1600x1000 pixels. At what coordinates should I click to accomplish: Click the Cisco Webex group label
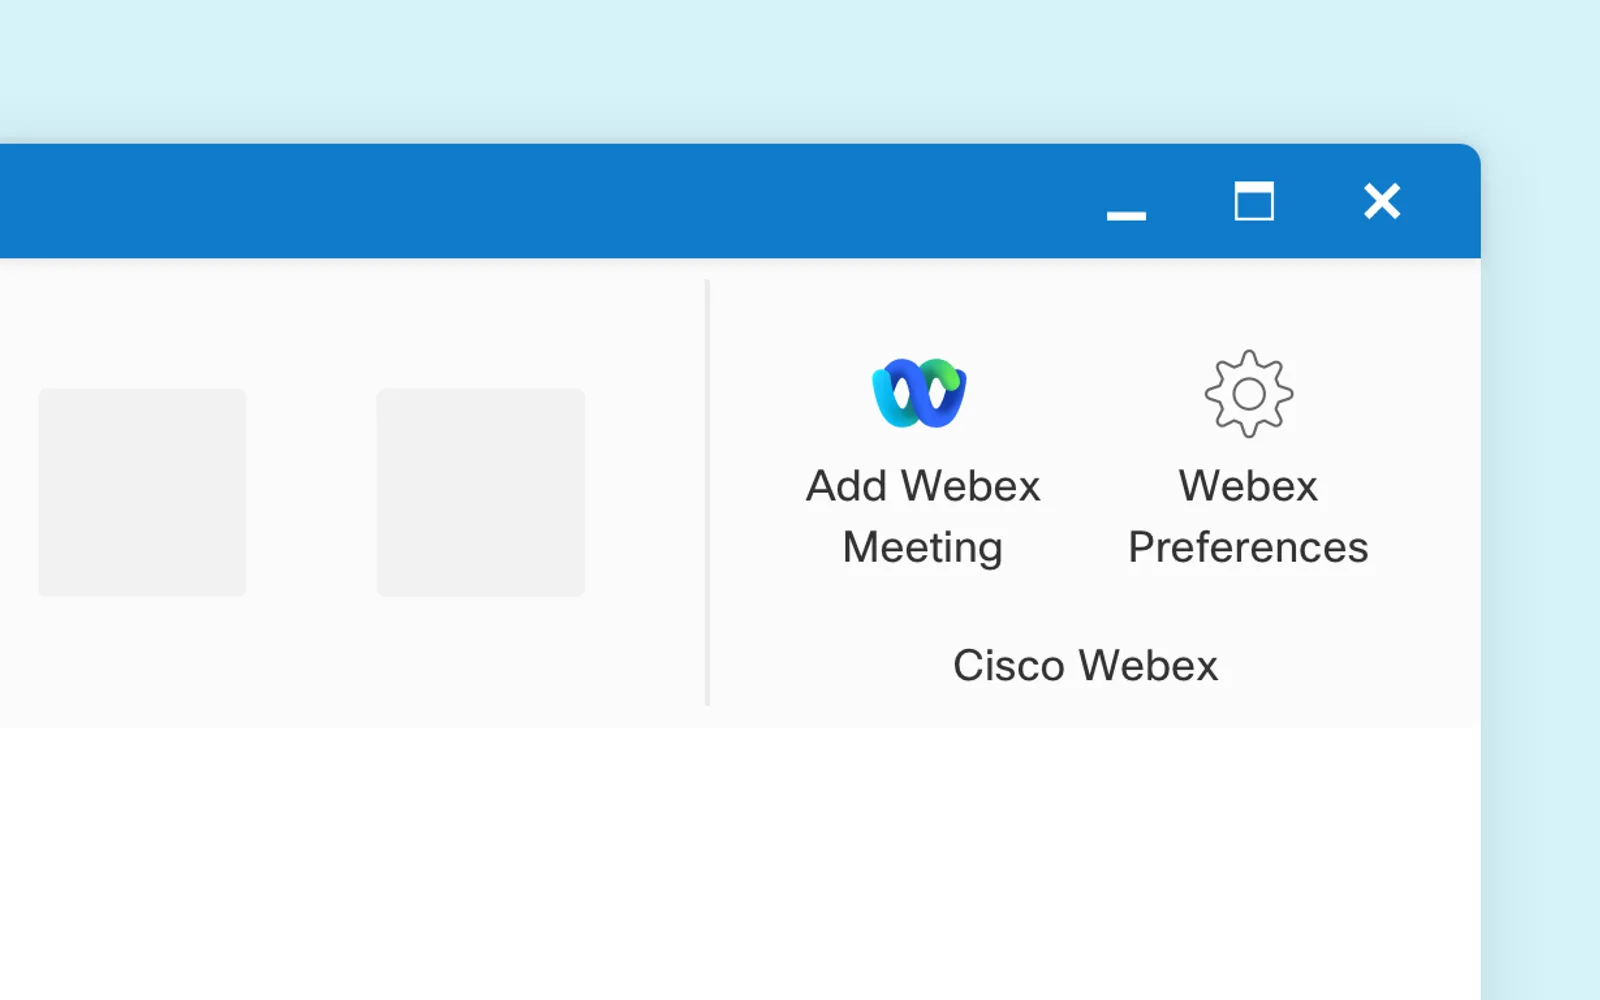1085,666
